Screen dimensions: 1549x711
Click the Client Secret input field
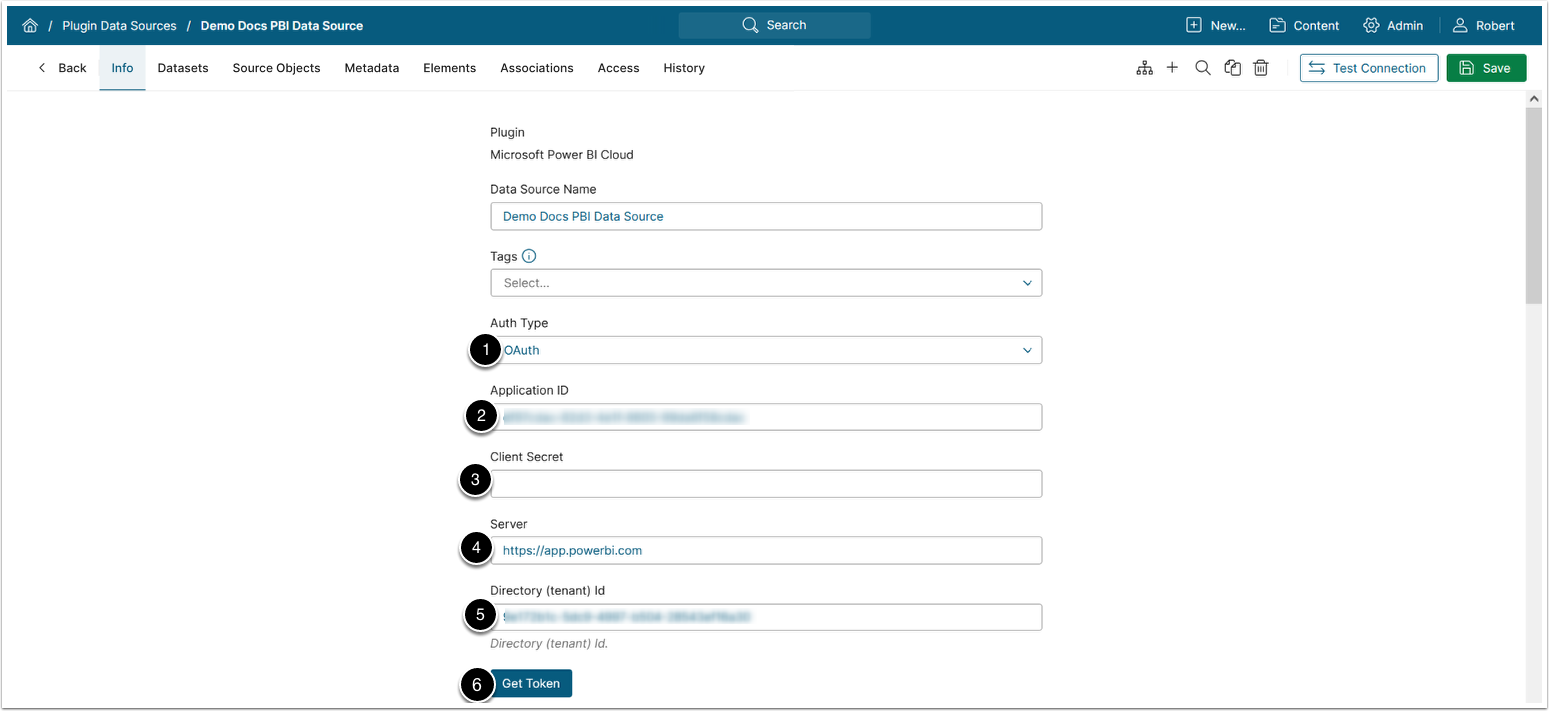tap(766, 484)
